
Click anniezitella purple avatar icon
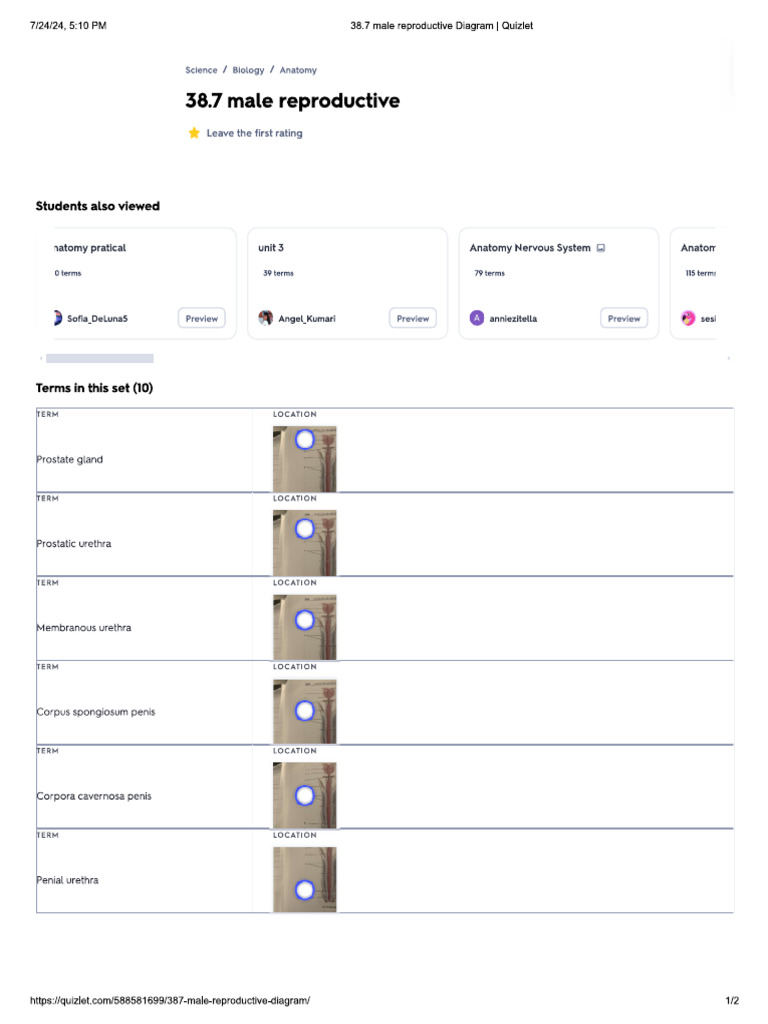(x=477, y=318)
